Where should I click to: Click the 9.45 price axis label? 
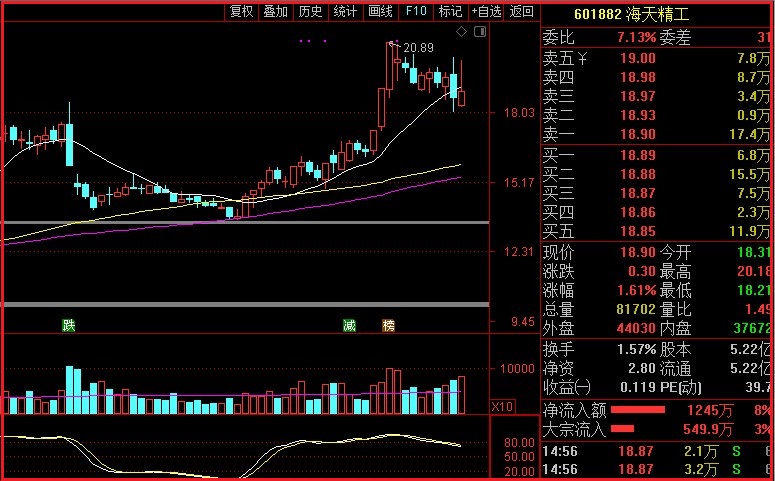click(522, 322)
